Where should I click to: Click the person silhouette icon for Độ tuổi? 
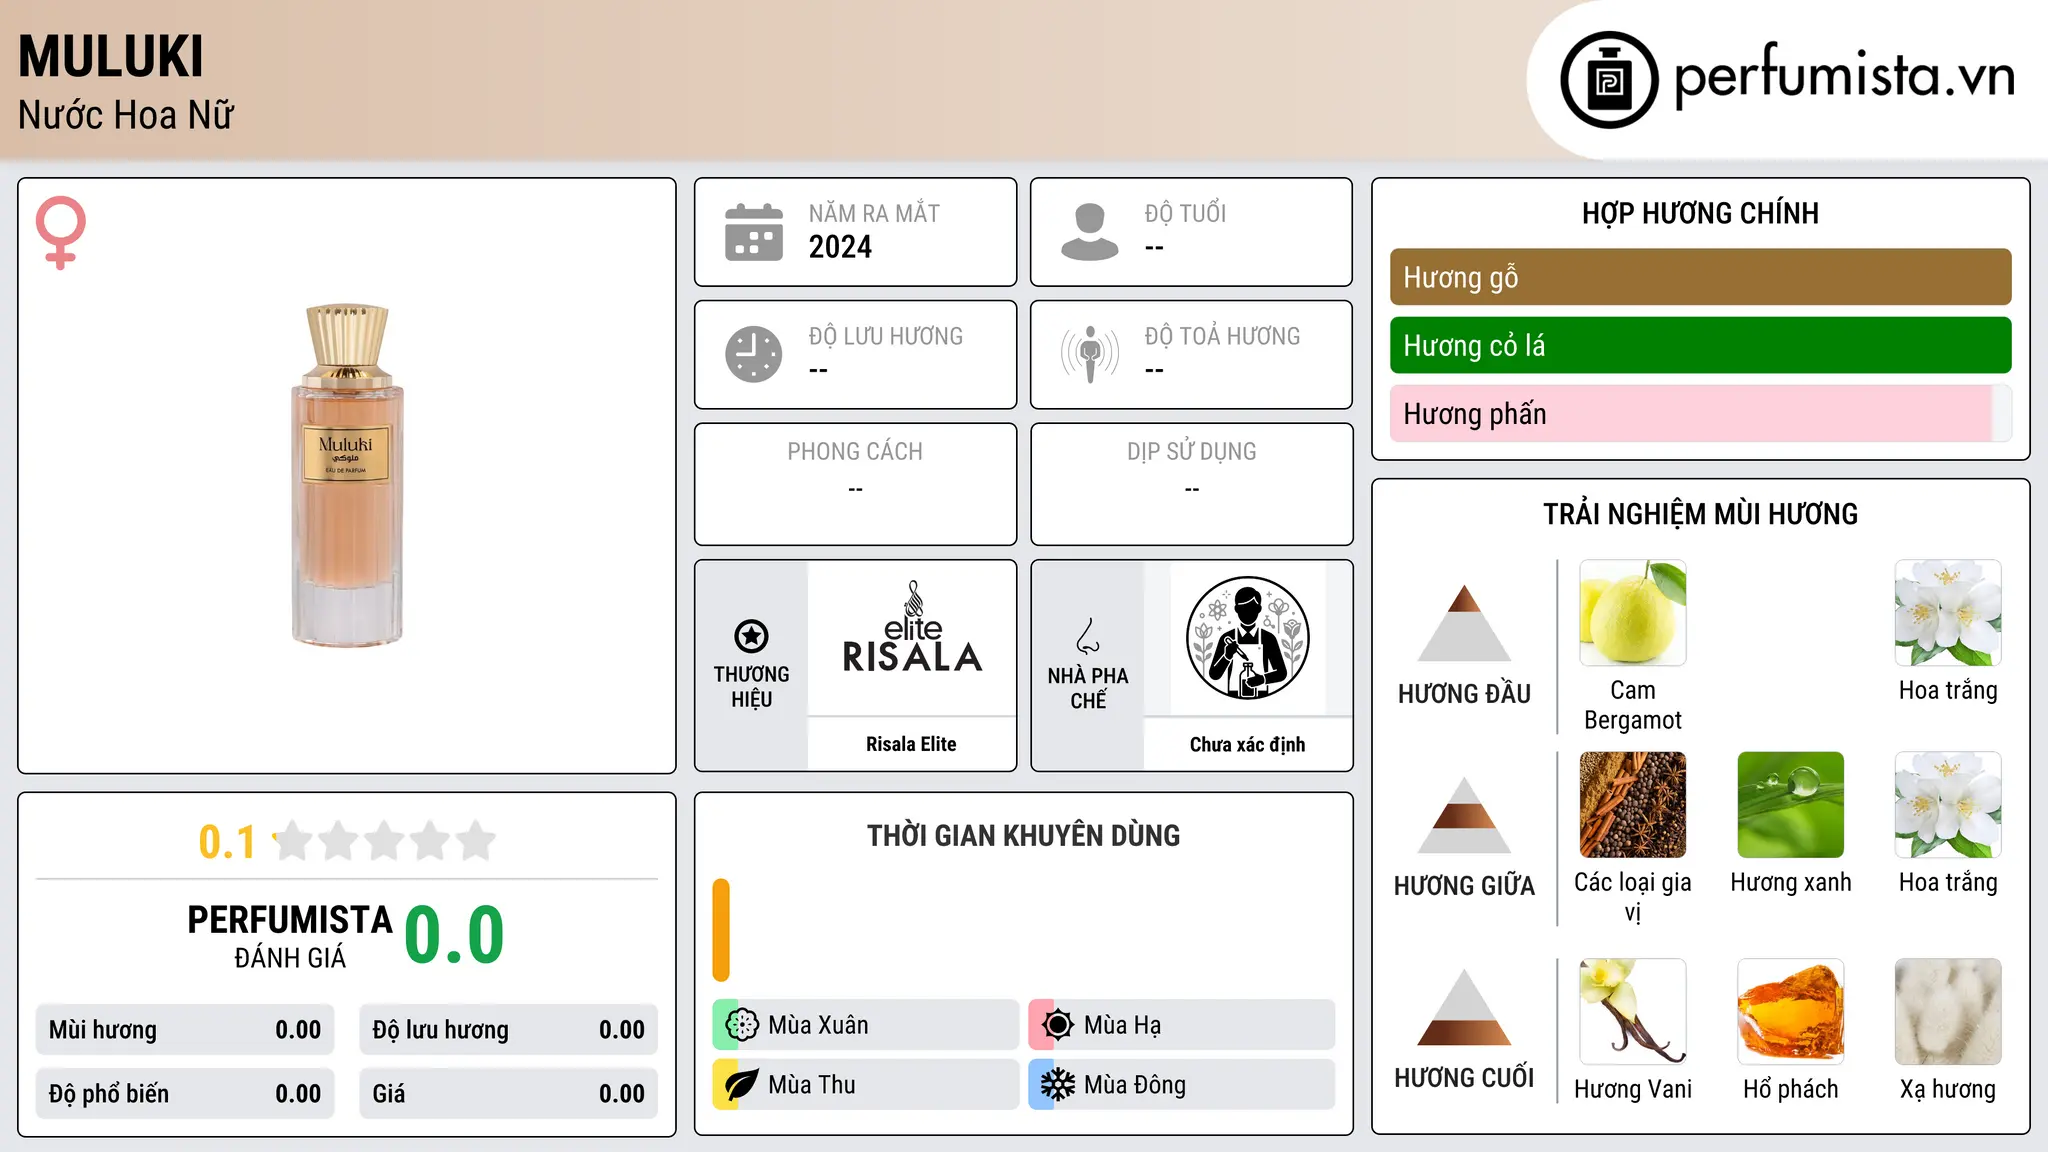click(x=1089, y=232)
